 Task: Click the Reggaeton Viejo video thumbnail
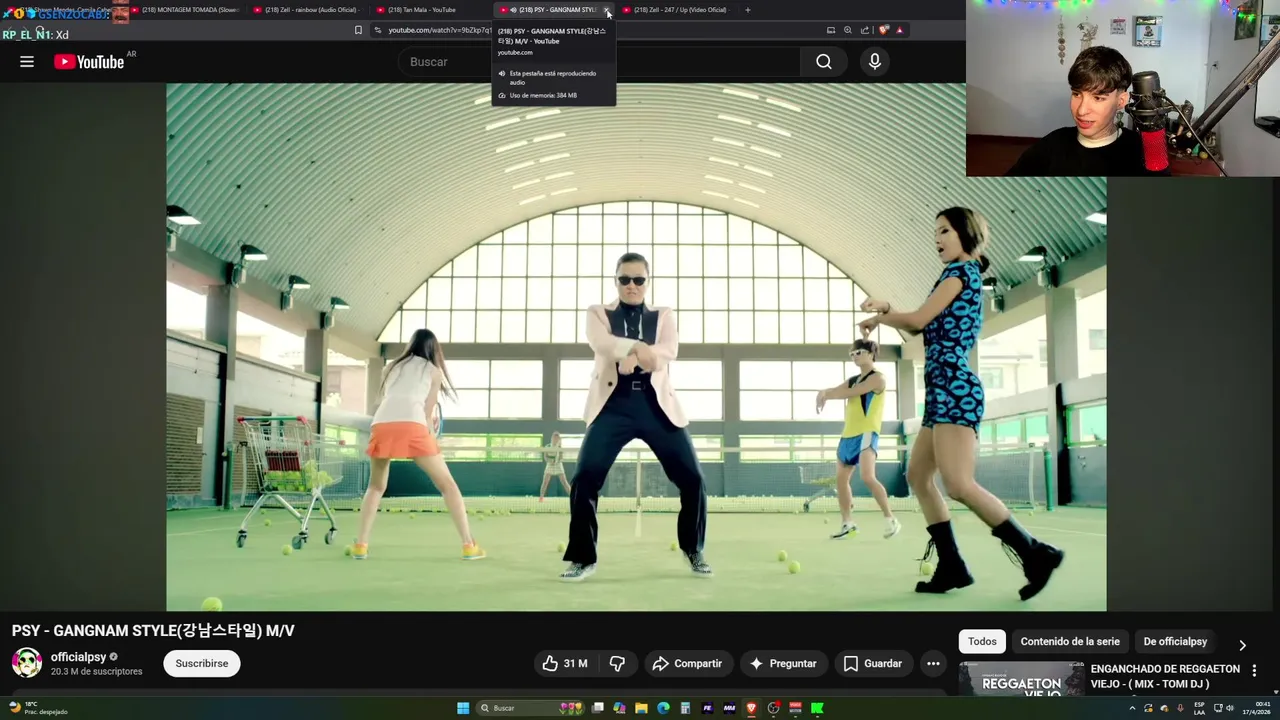(x=1021, y=680)
